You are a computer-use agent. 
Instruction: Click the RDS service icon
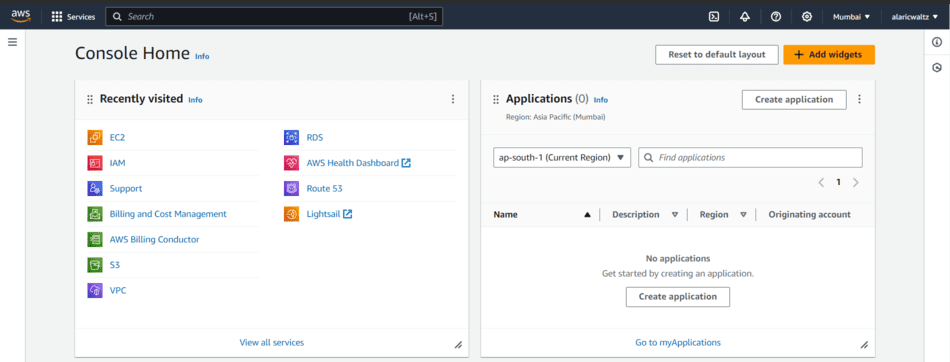(x=291, y=138)
